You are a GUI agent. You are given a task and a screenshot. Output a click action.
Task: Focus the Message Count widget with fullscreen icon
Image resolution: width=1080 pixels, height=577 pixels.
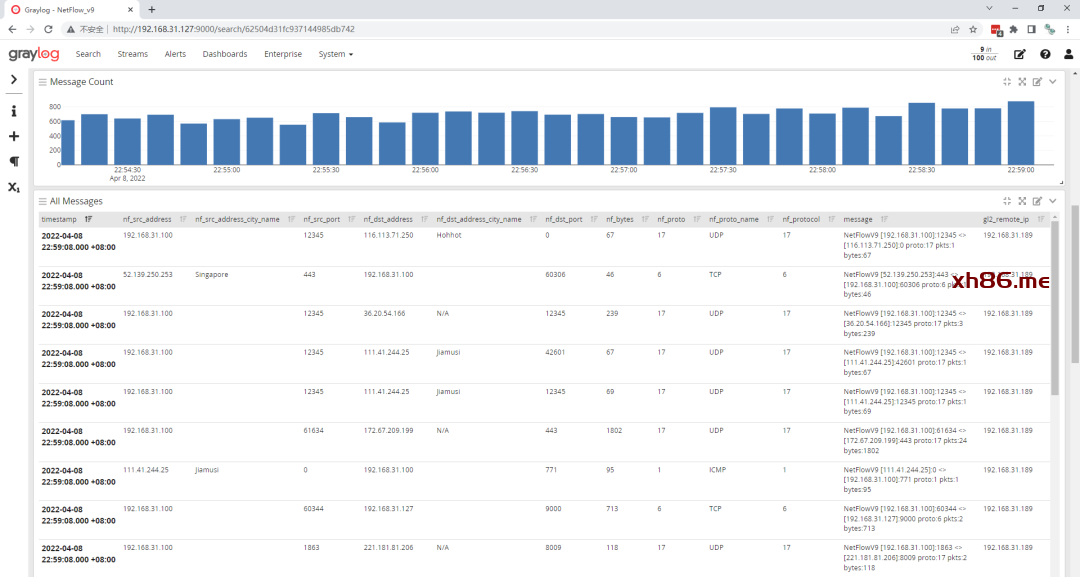(1022, 82)
